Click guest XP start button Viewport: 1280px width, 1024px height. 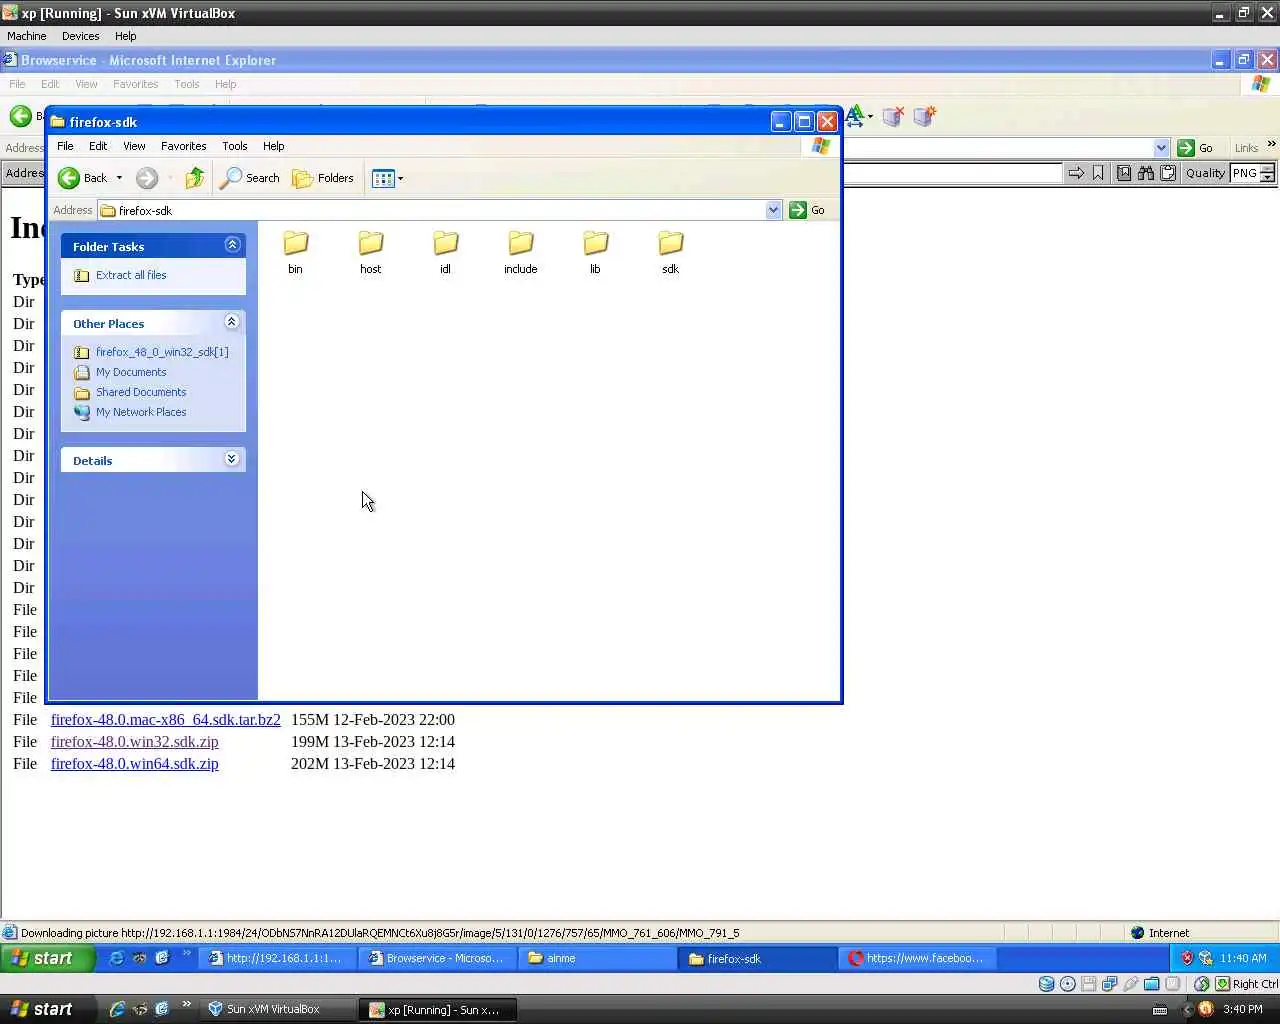point(48,958)
